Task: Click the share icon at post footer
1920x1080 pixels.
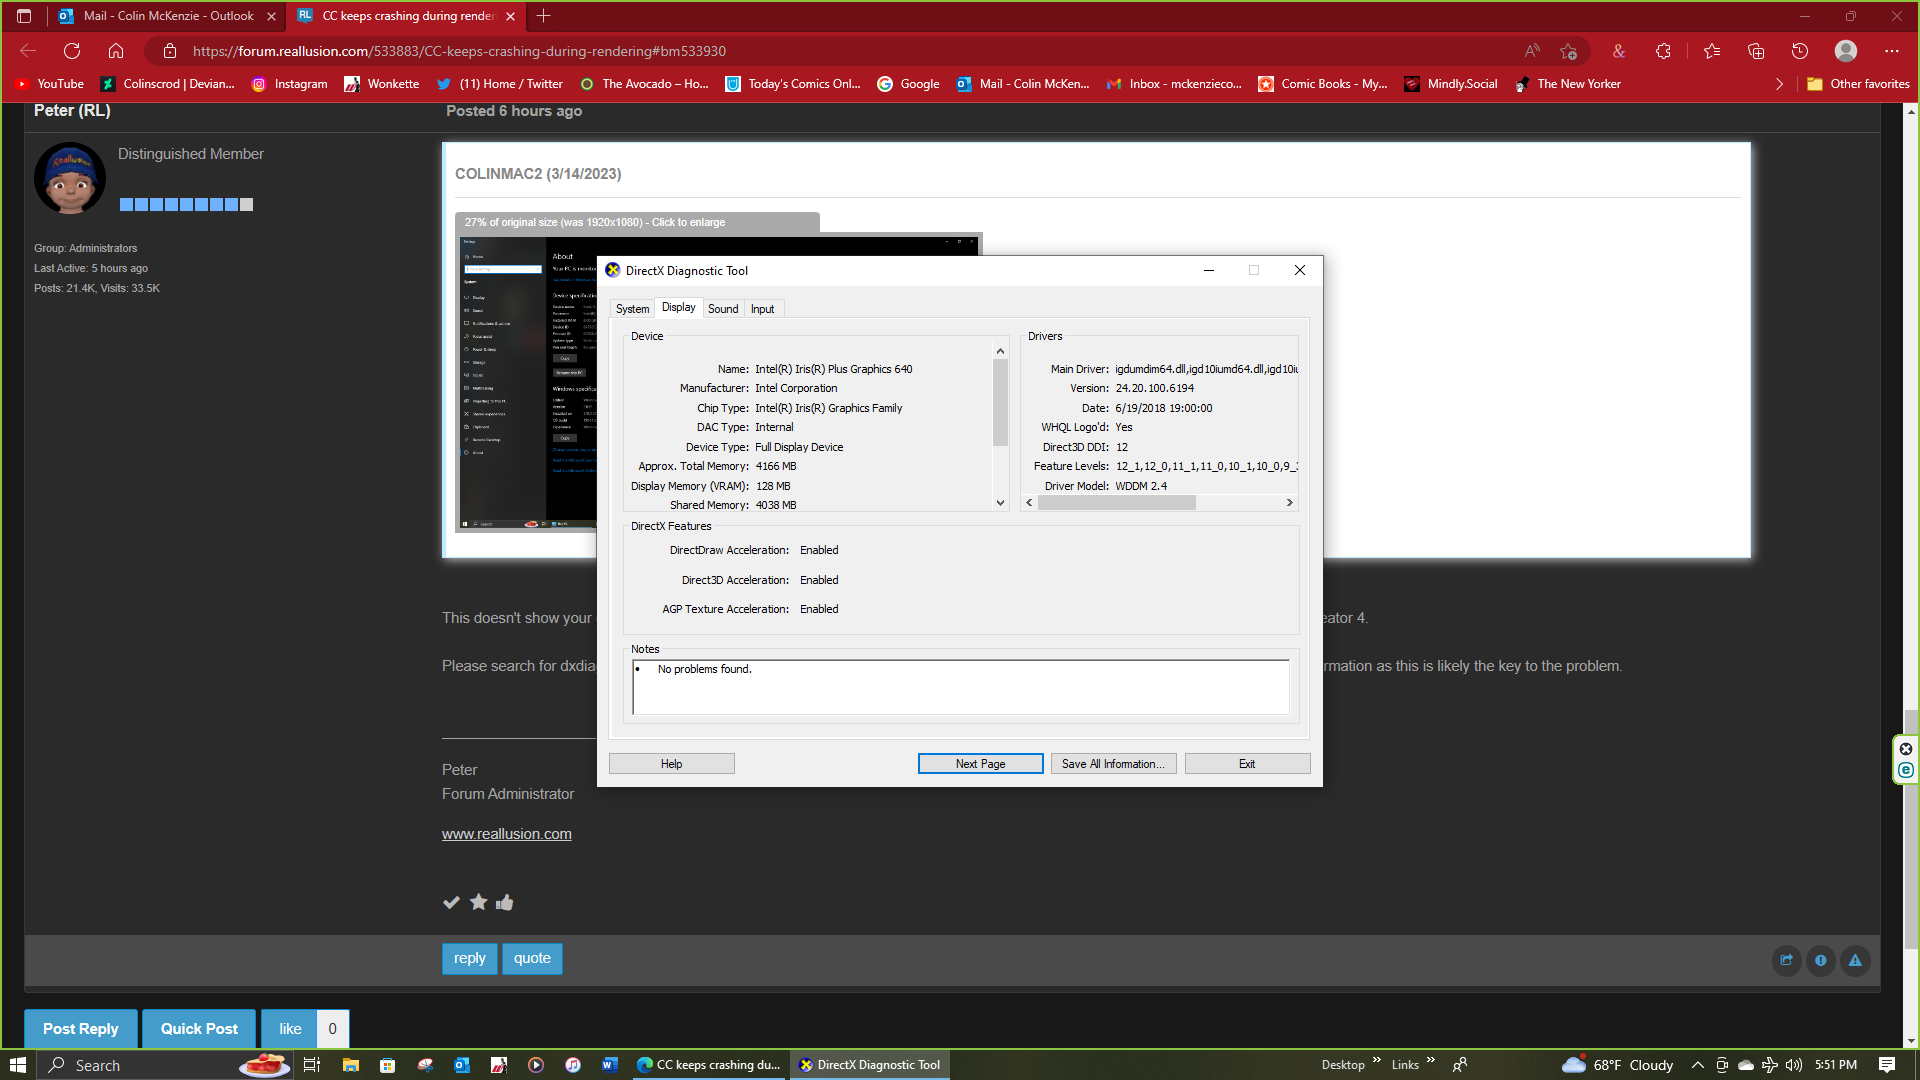Action: pos(1786,961)
